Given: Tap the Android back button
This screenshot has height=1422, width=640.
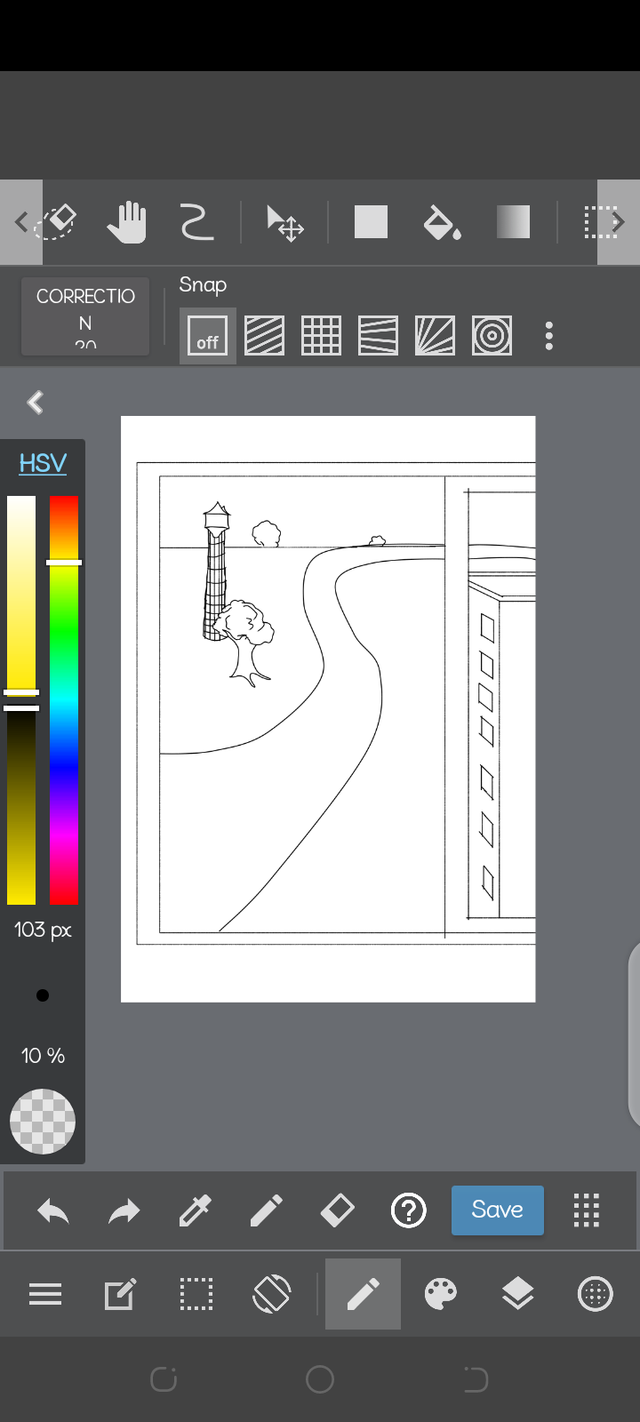Looking at the screenshot, I should coord(476,1380).
